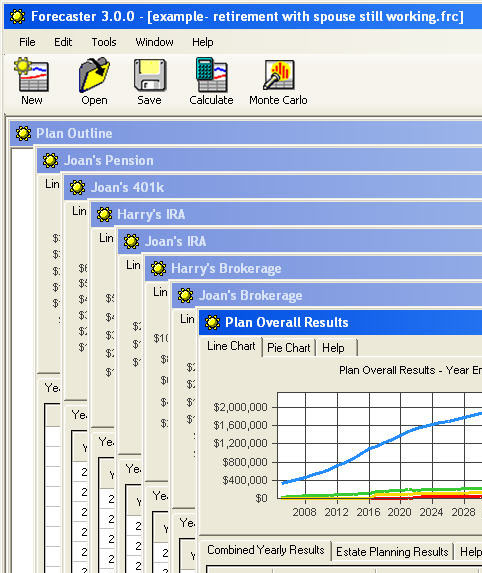
Task: Open the Tools menu
Action: pyautogui.click(x=104, y=42)
